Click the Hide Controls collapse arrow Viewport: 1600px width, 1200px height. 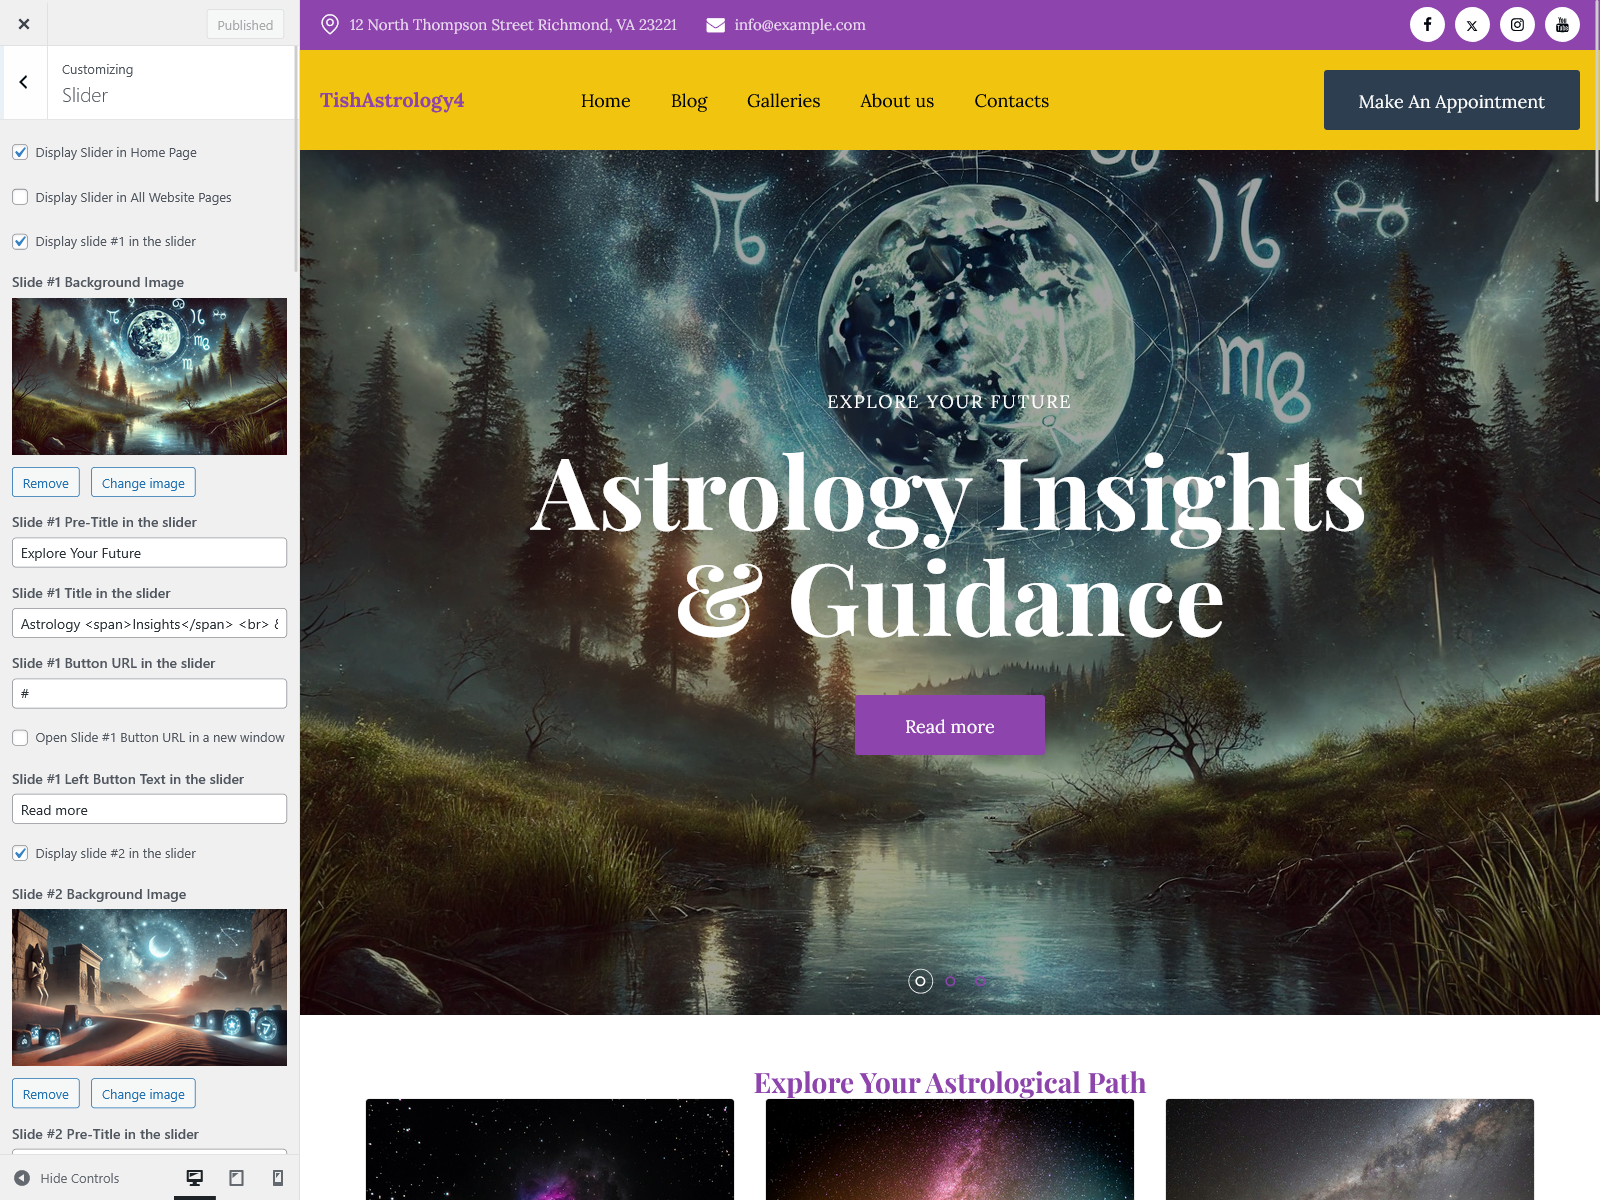pyautogui.click(x=22, y=1178)
